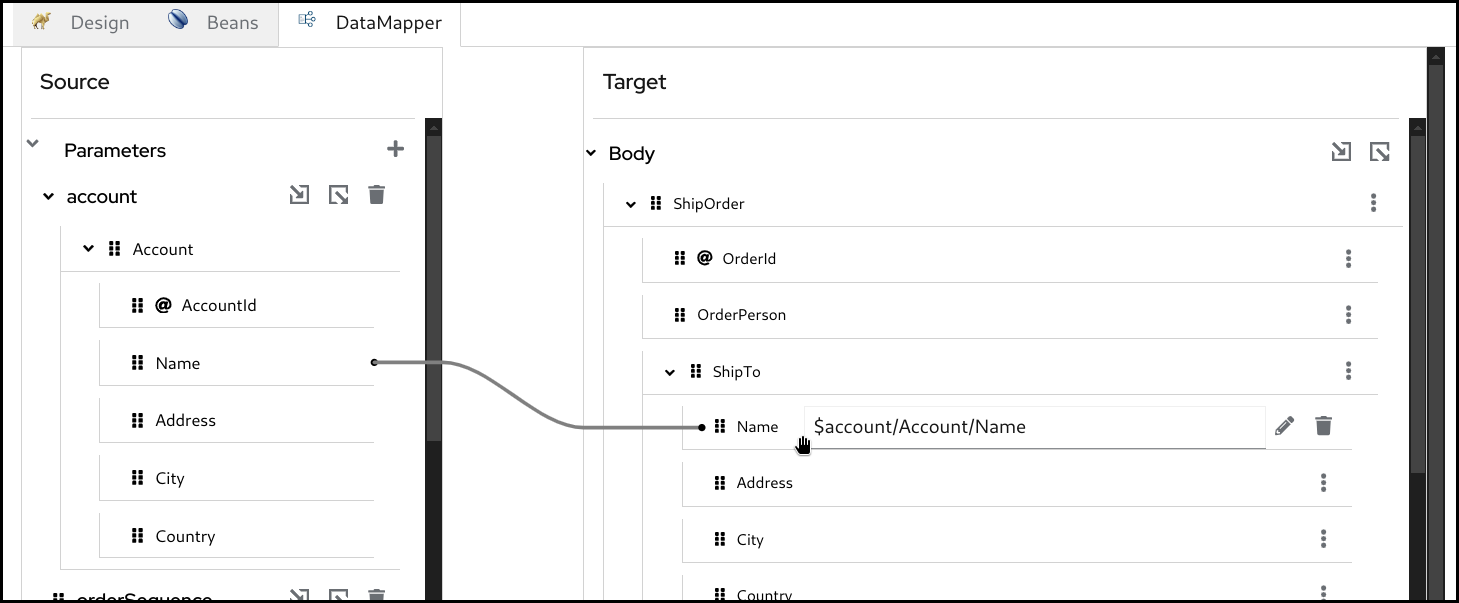The width and height of the screenshot is (1459, 603).
Task: Click attach schema icon for target Body
Action: pos(1341,152)
